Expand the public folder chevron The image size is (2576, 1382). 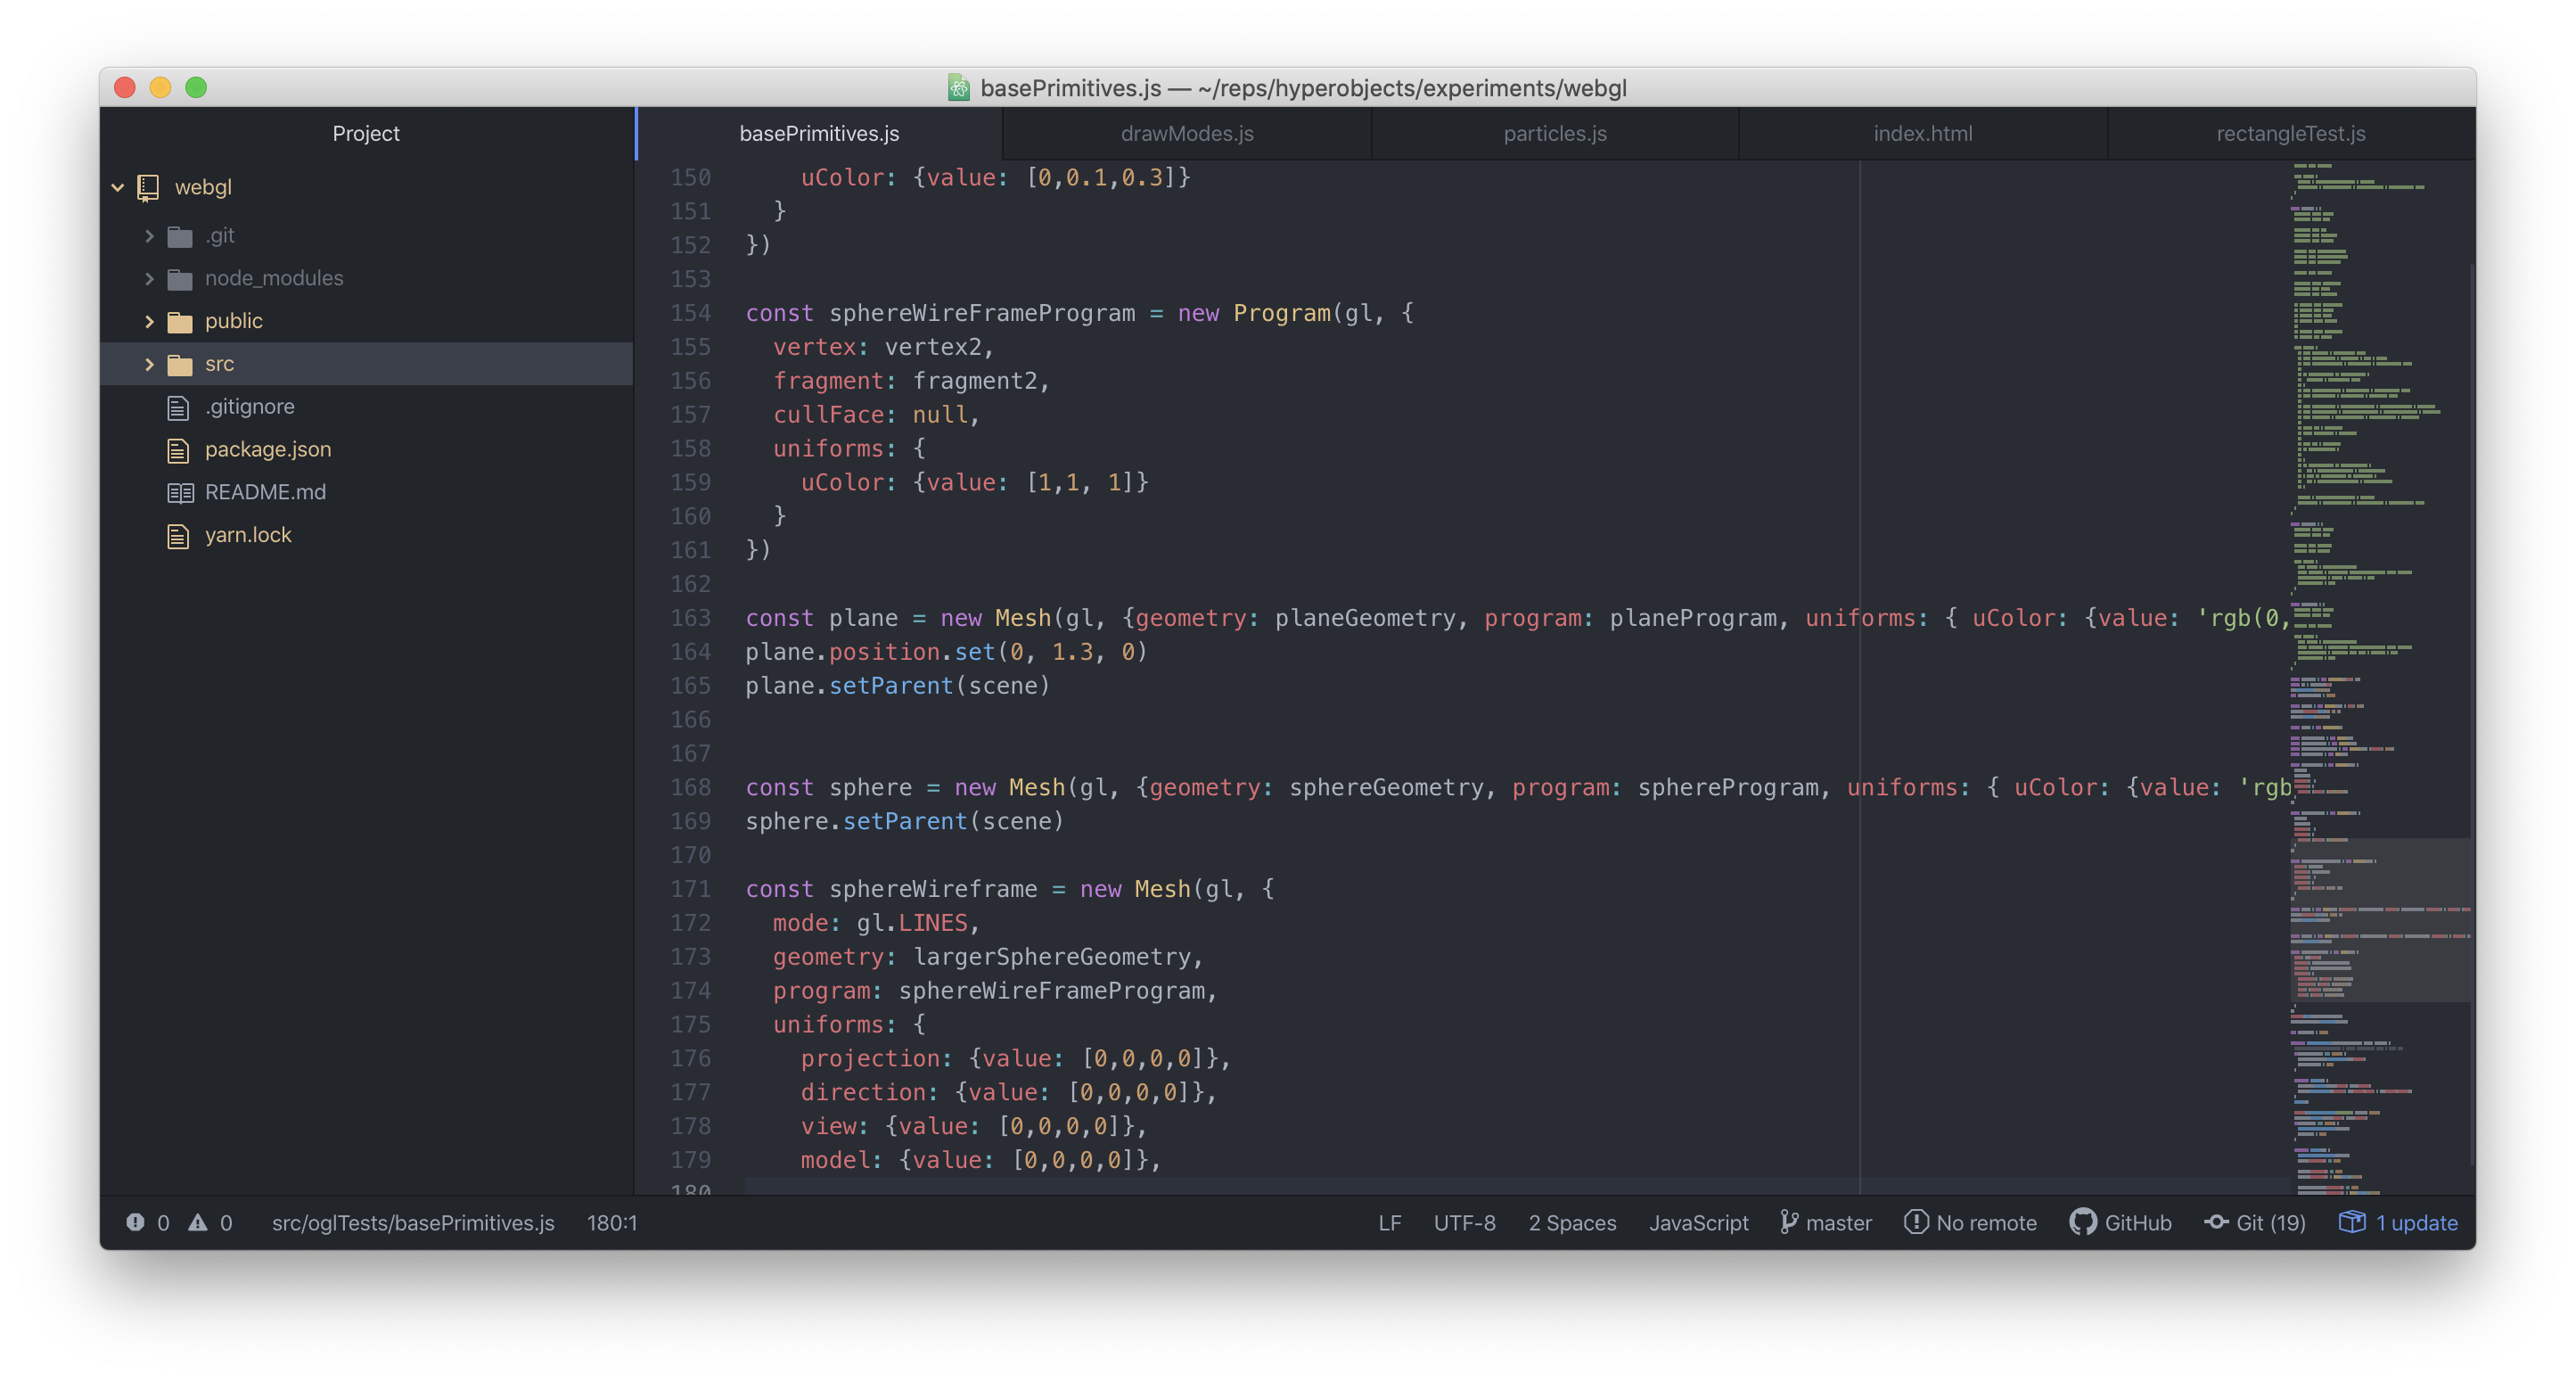pyautogui.click(x=149, y=321)
